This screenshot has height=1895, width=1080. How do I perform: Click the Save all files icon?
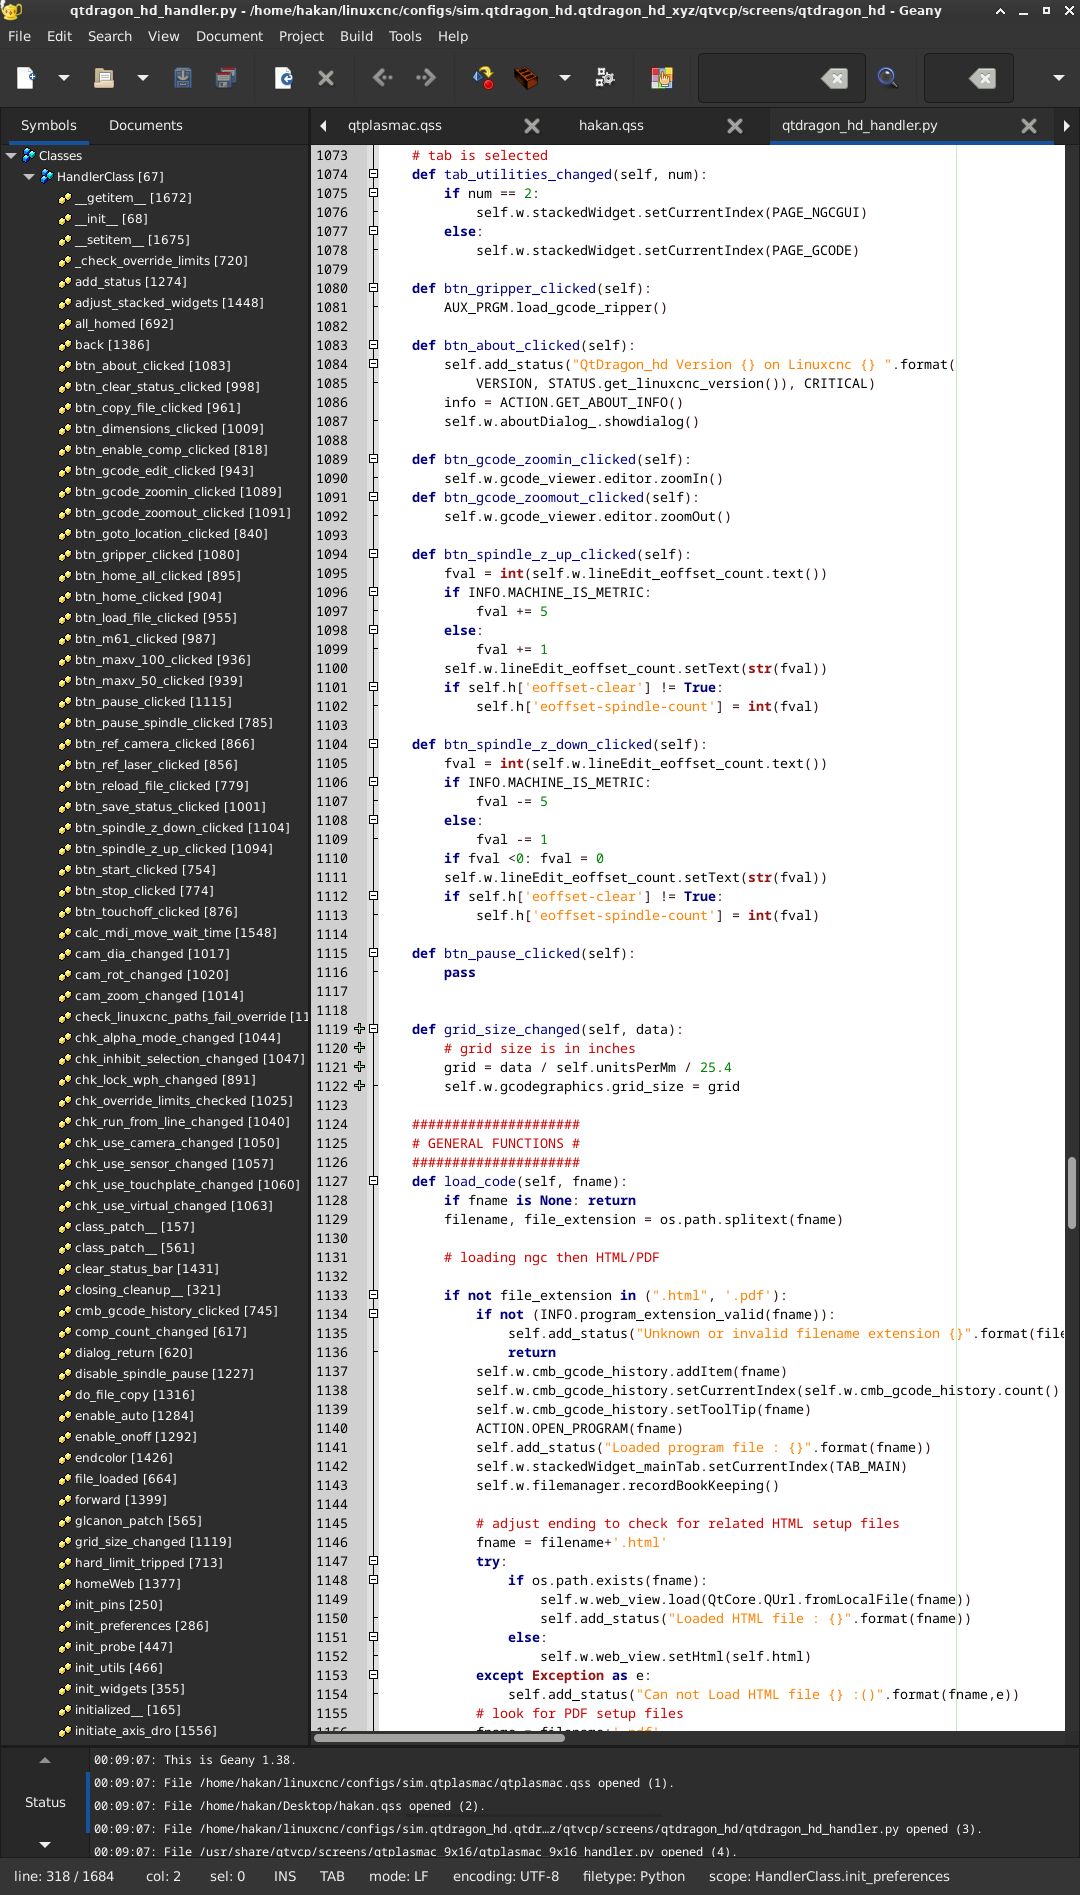(x=227, y=78)
